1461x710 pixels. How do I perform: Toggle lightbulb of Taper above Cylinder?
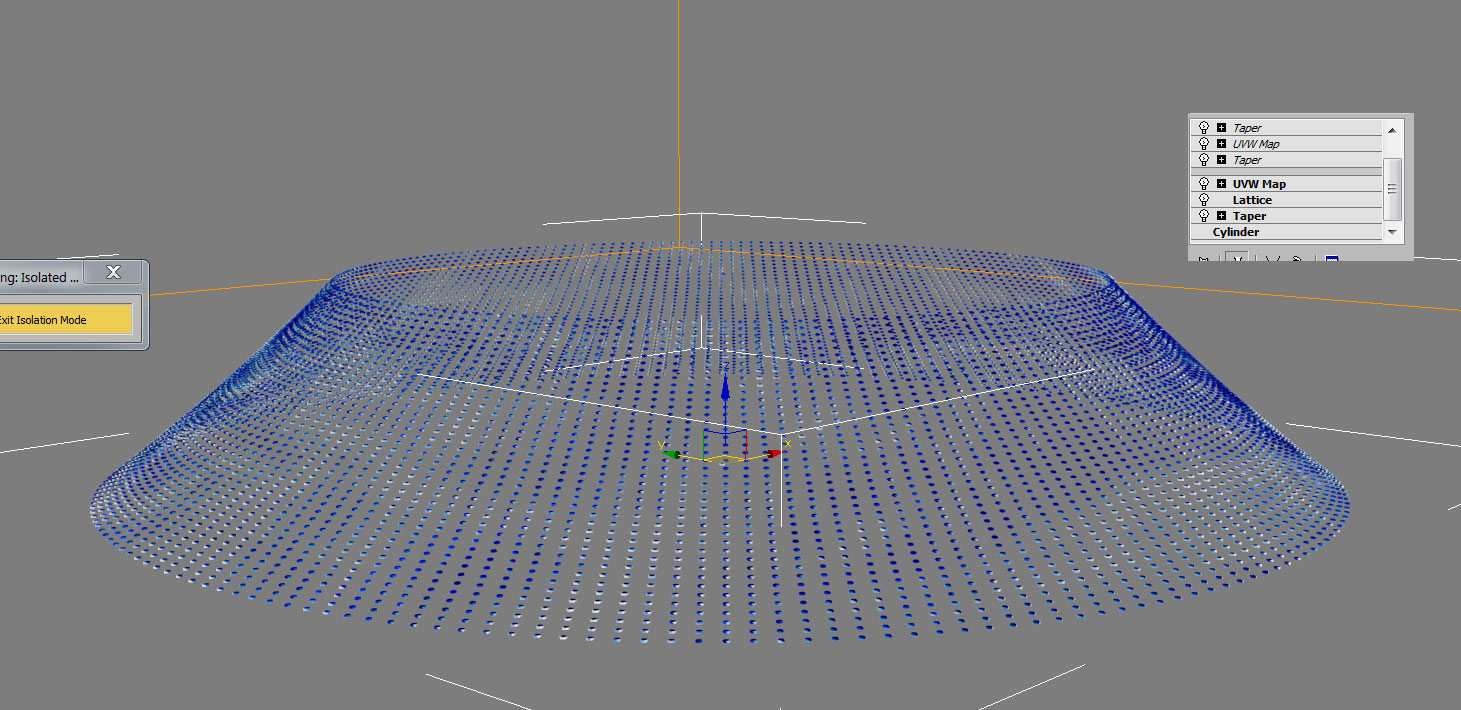[1204, 216]
